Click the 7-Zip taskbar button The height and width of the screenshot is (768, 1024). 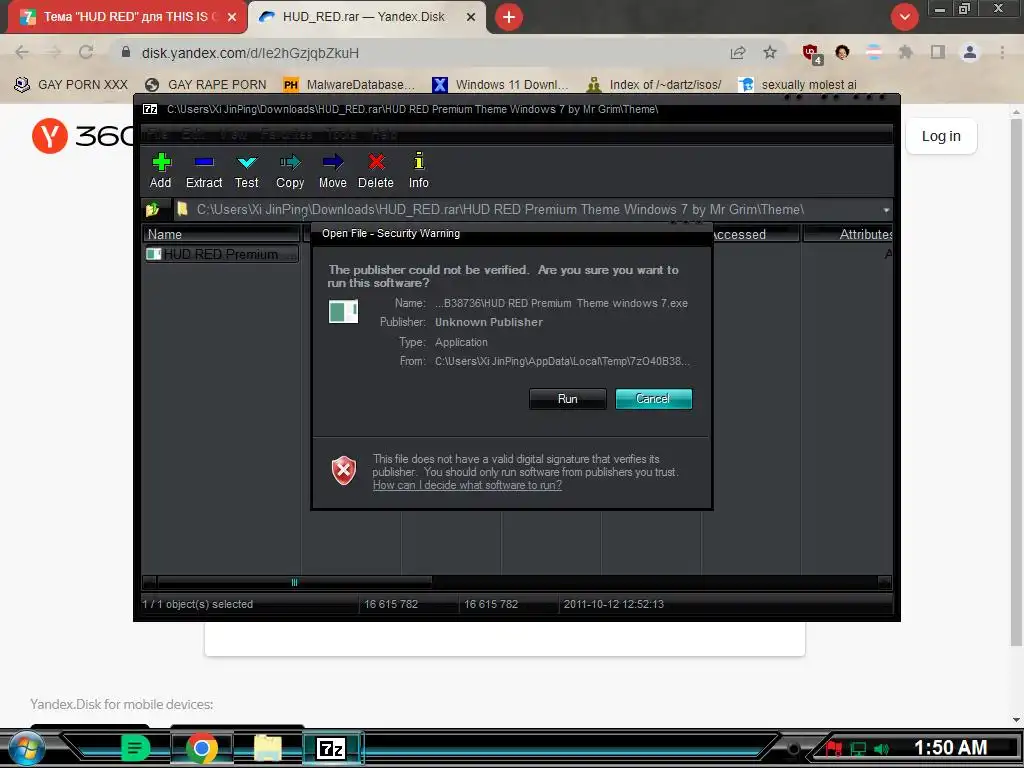331,748
